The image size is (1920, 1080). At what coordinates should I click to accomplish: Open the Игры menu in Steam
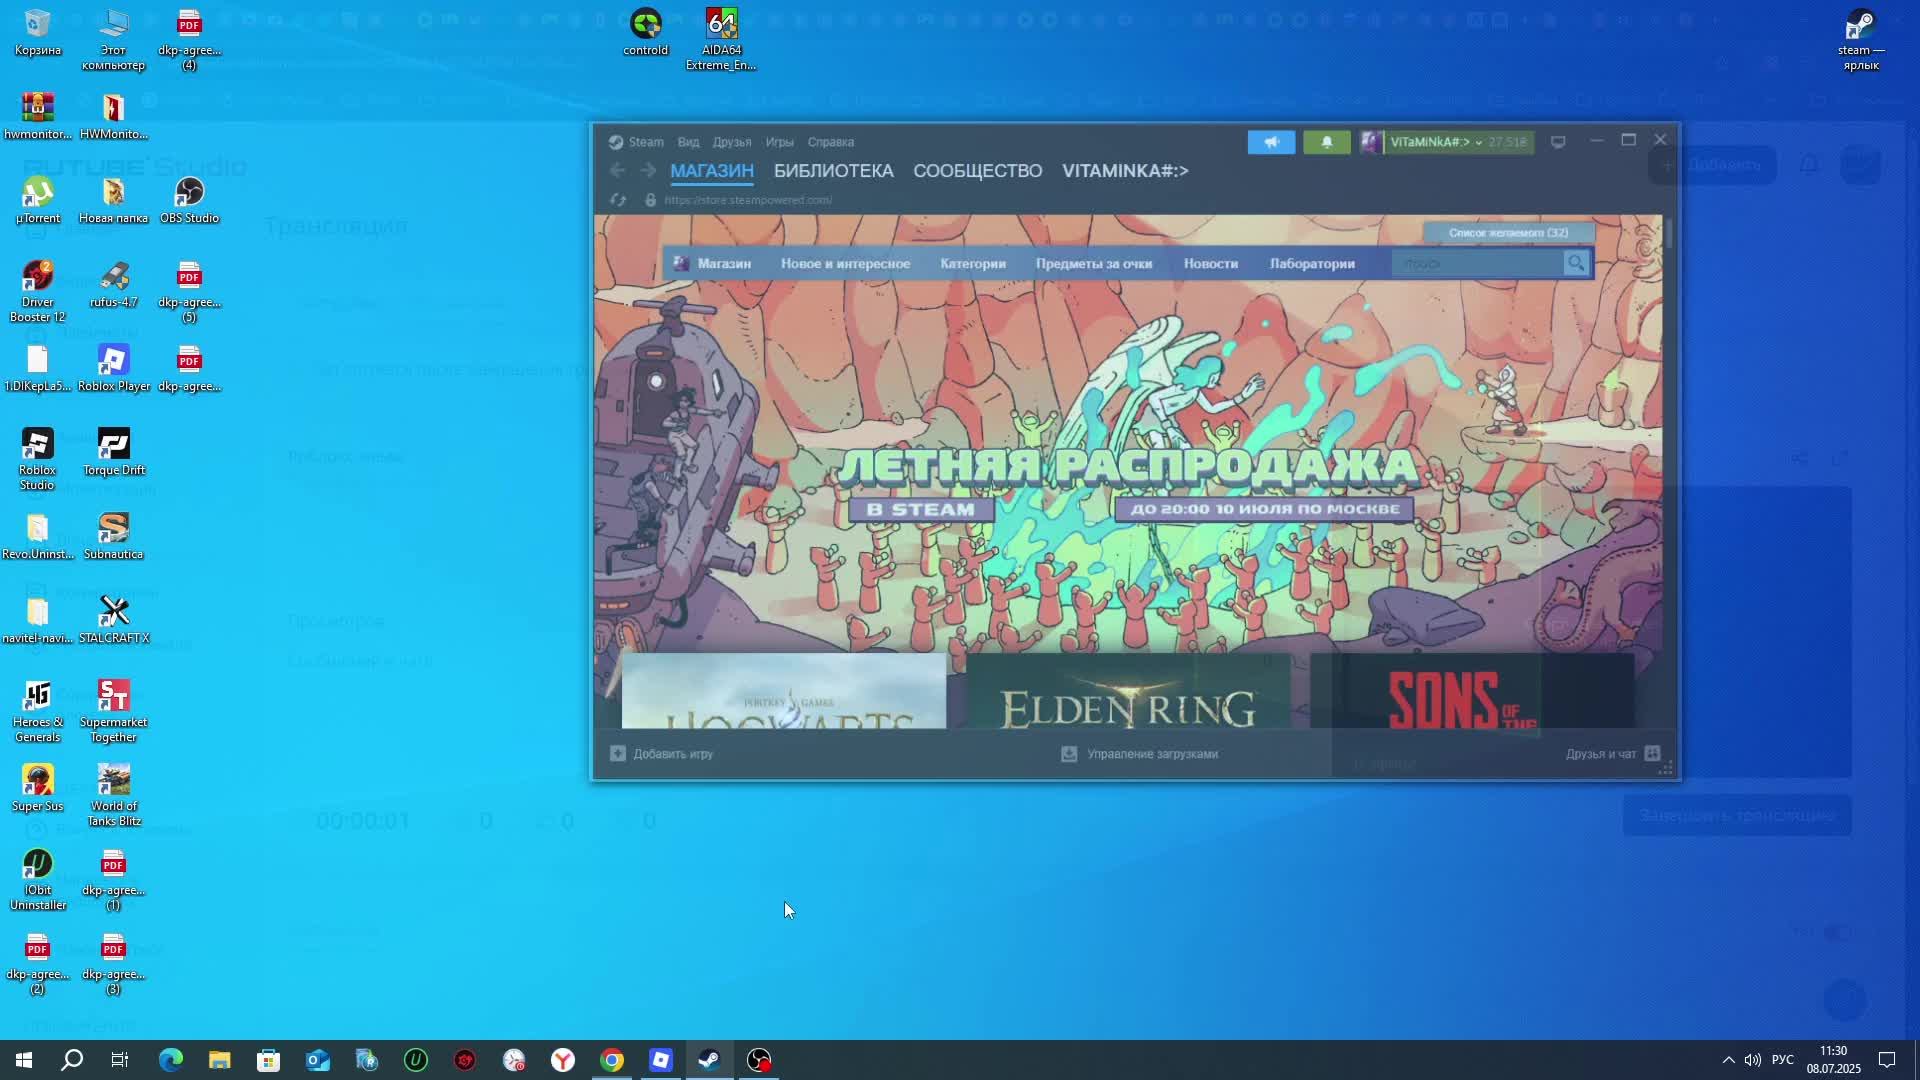(x=779, y=142)
